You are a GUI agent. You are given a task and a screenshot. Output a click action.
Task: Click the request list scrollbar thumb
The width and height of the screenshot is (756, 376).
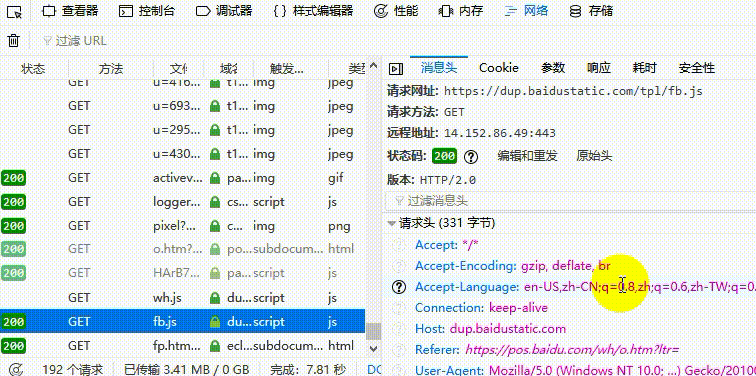tap(373, 331)
